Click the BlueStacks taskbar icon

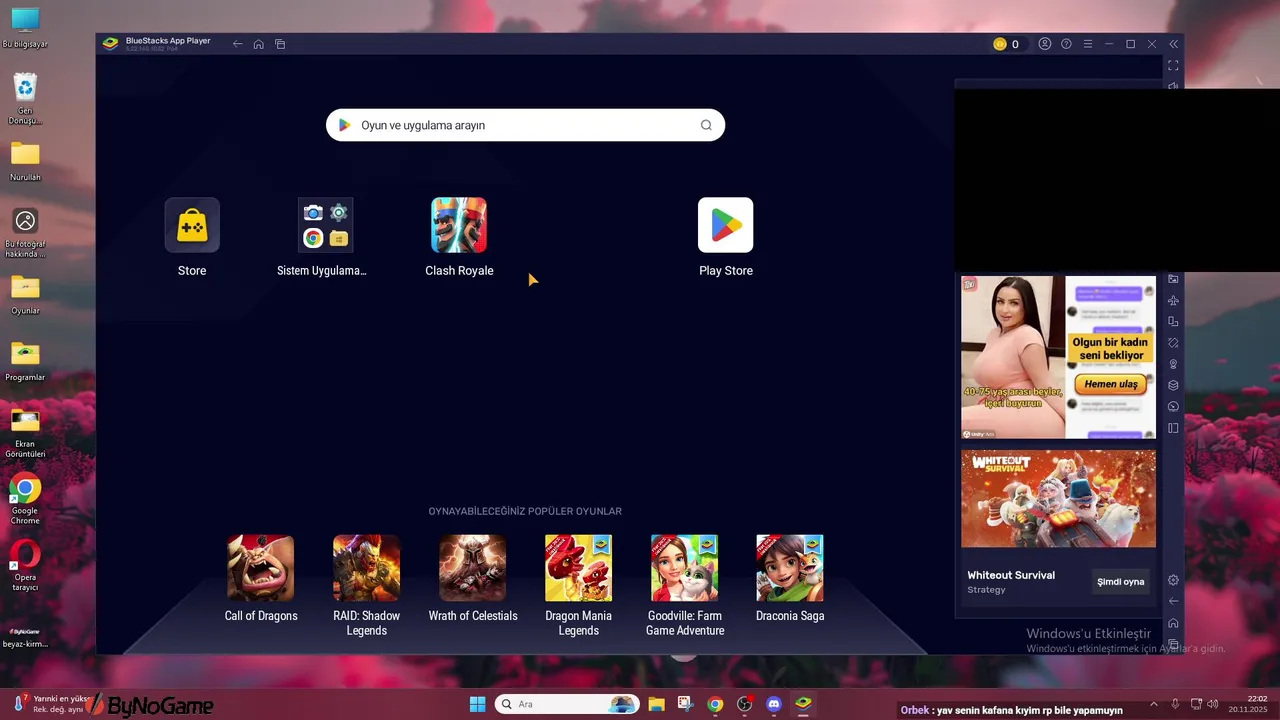click(x=802, y=704)
